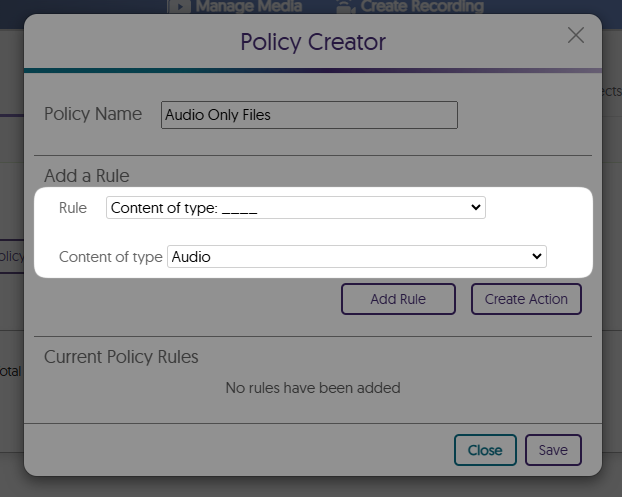Click the Manage Media play icon
622x497 pixels.
179,6
